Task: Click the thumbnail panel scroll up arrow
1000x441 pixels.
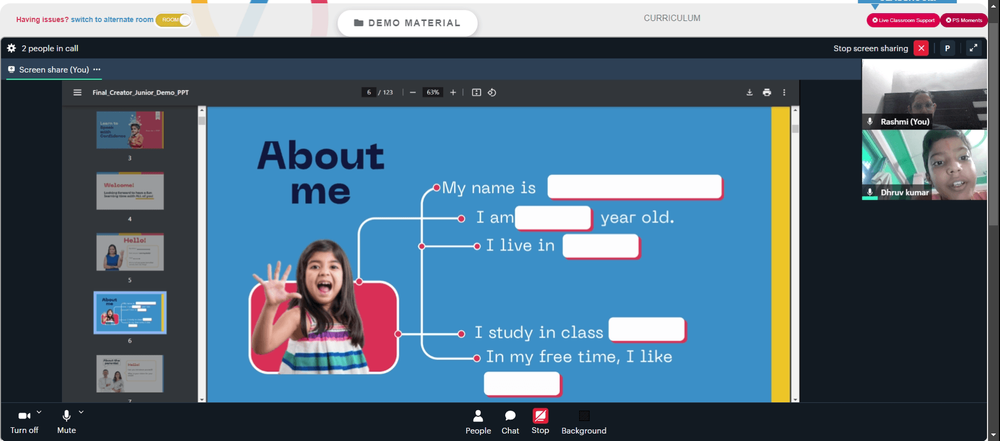Action: click(202, 110)
